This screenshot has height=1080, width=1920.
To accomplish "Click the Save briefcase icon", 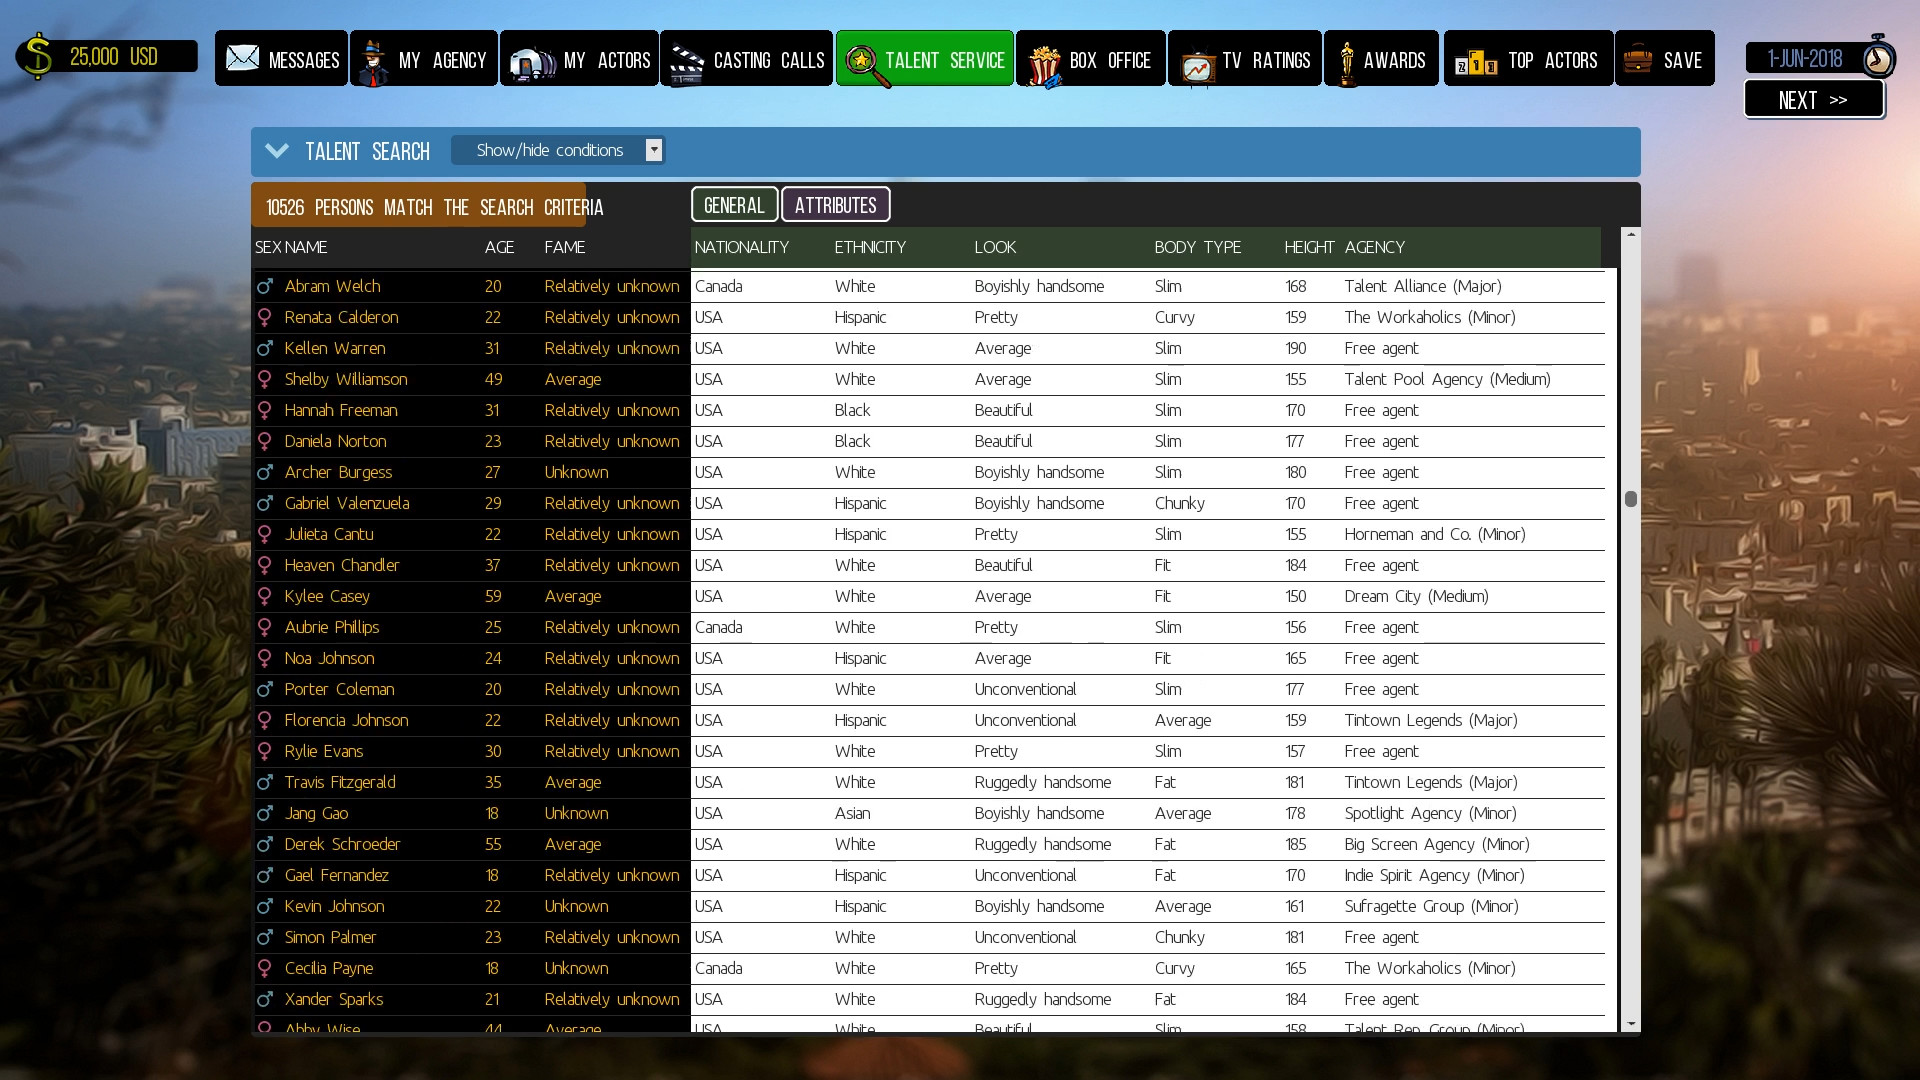I will [1638, 59].
